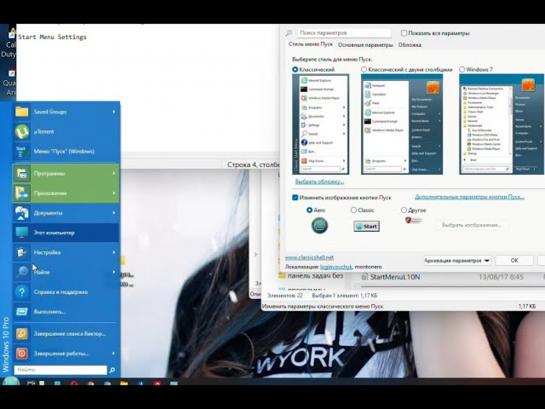Expand the Завершение работы submenu arrow
The width and height of the screenshot is (545, 409).
tap(114, 353)
